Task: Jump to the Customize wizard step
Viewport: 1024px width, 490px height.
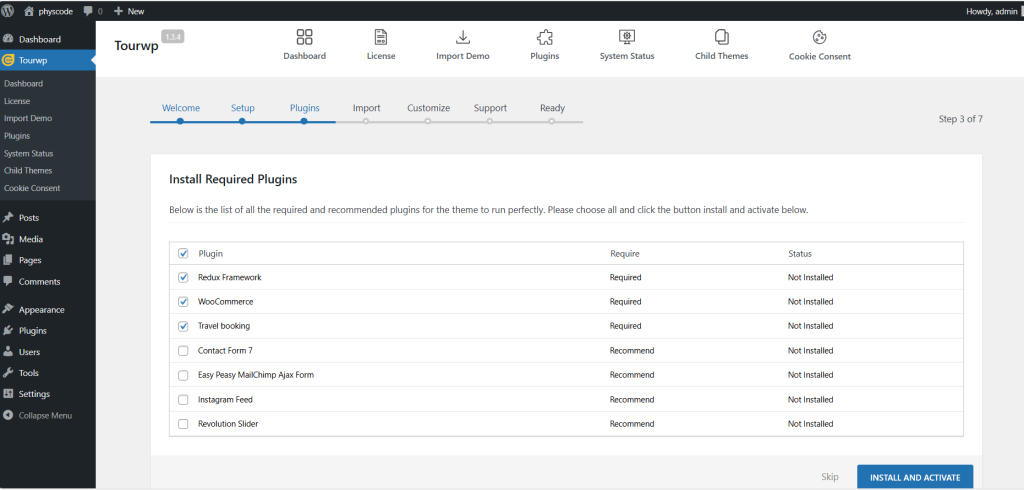Action: (428, 108)
